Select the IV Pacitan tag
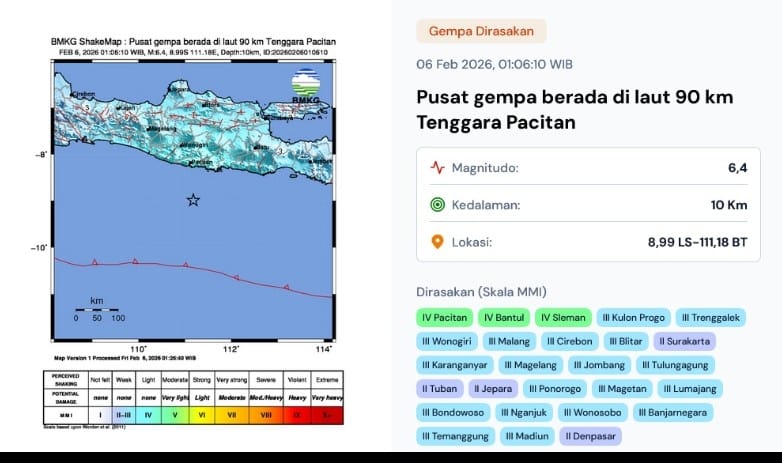782x463 pixels. (444, 318)
